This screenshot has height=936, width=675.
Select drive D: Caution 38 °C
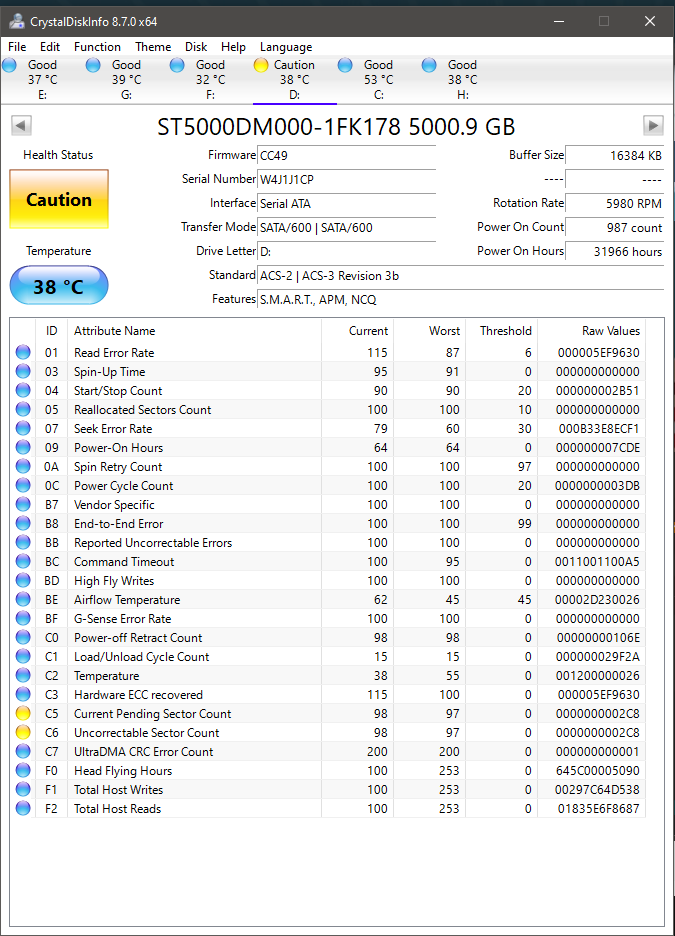(294, 79)
